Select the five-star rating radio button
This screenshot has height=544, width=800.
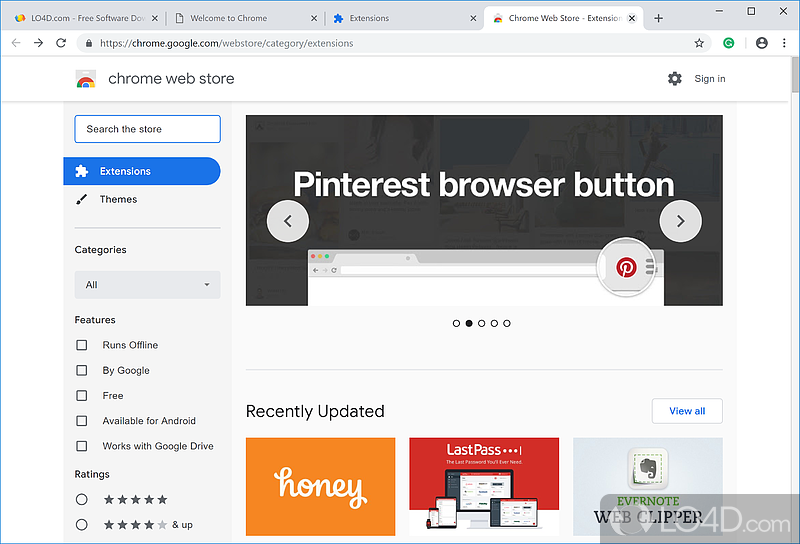point(82,499)
